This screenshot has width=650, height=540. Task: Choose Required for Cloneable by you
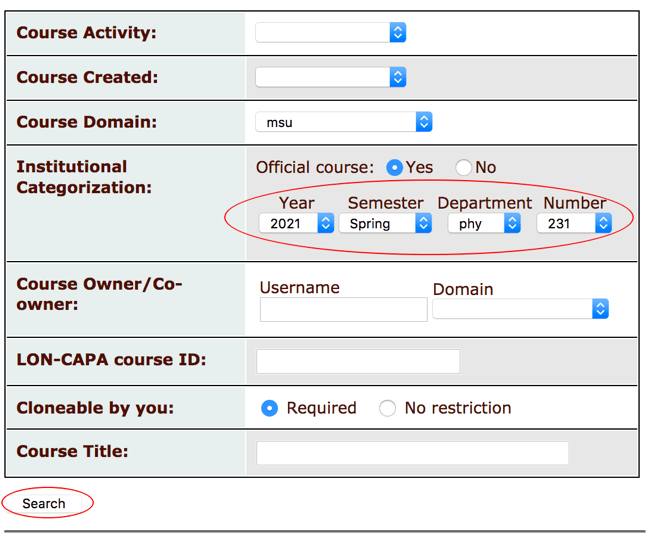pyautogui.click(x=269, y=408)
